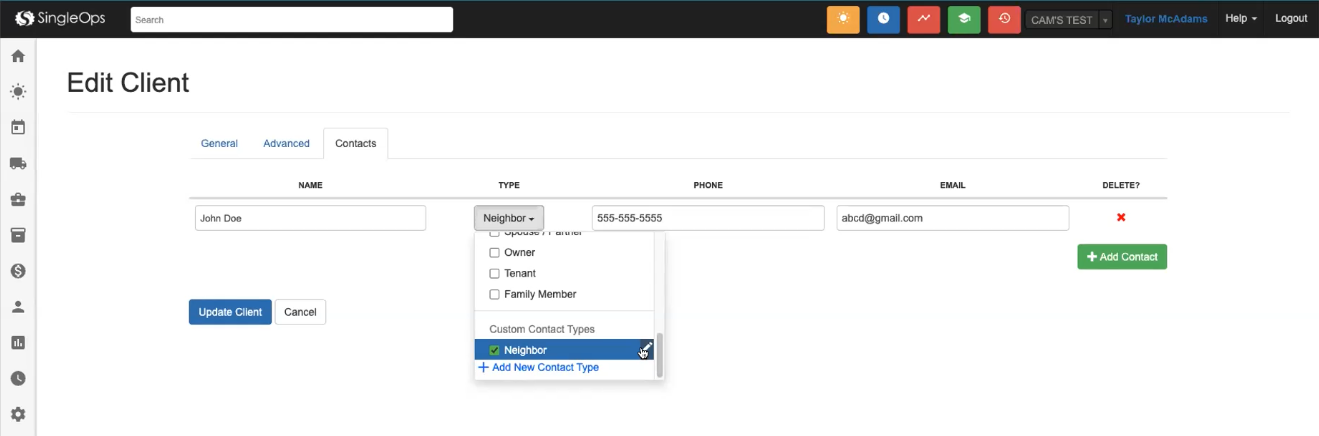Check the Owner contact type checkbox
This screenshot has width=1319, height=436.
tap(494, 253)
